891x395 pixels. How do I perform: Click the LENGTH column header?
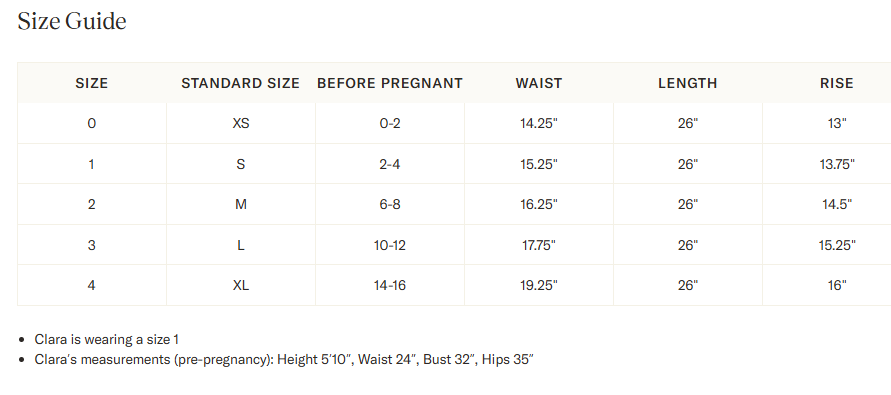(x=688, y=83)
